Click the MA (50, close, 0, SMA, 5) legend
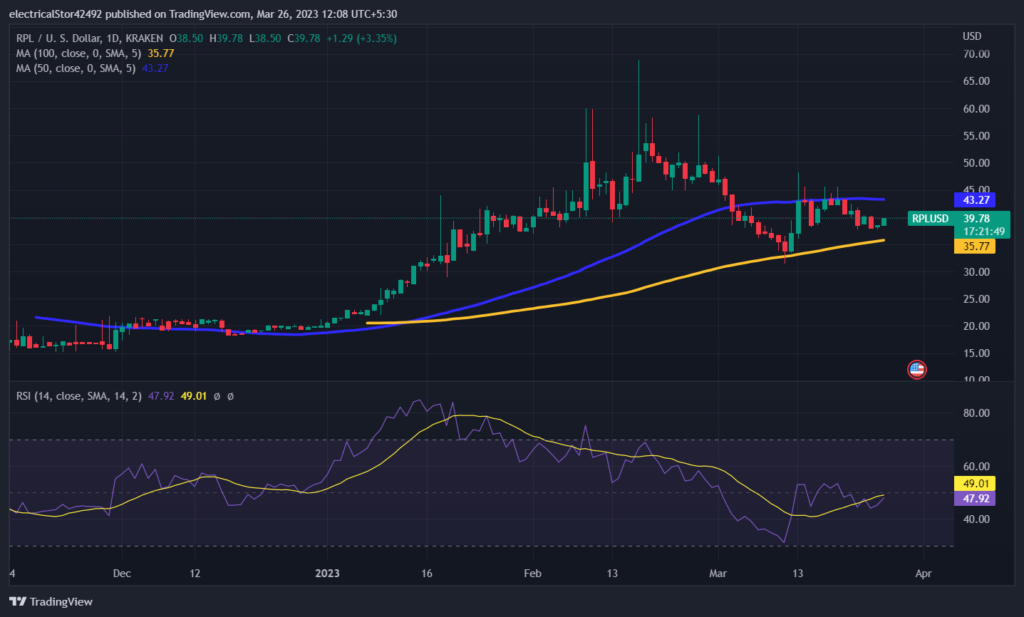 pyautogui.click(x=76, y=69)
